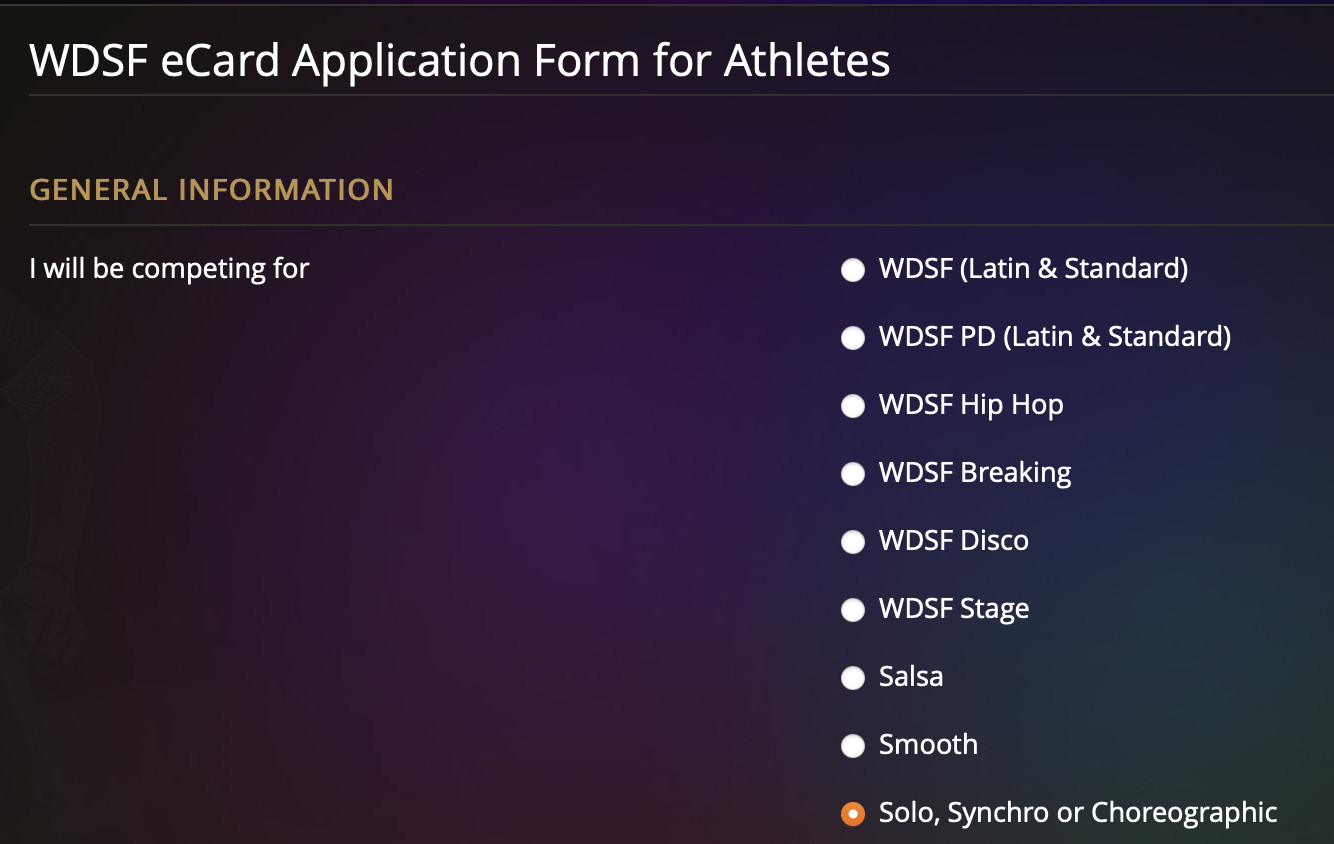
Task: Click the "WDSF Breaking" option label
Action: (x=974, y=473)
